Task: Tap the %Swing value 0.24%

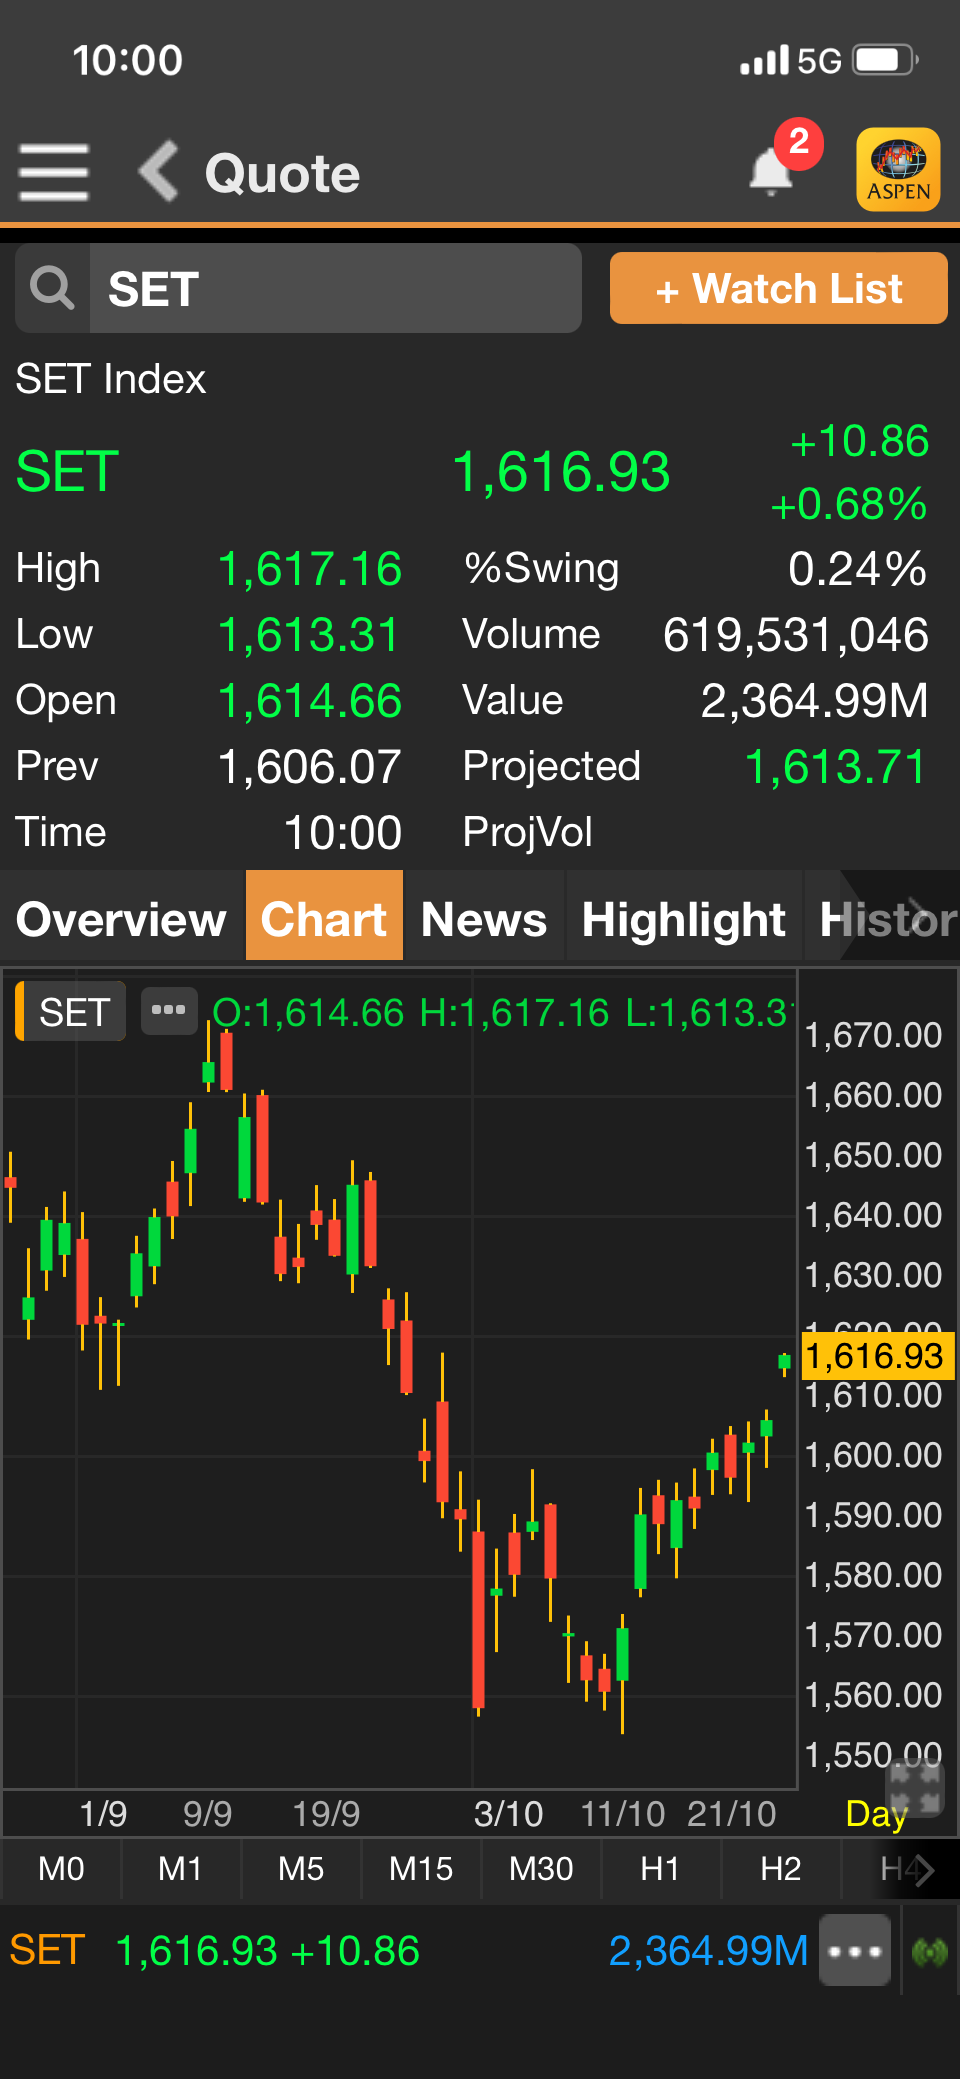Action: [857, 569]
